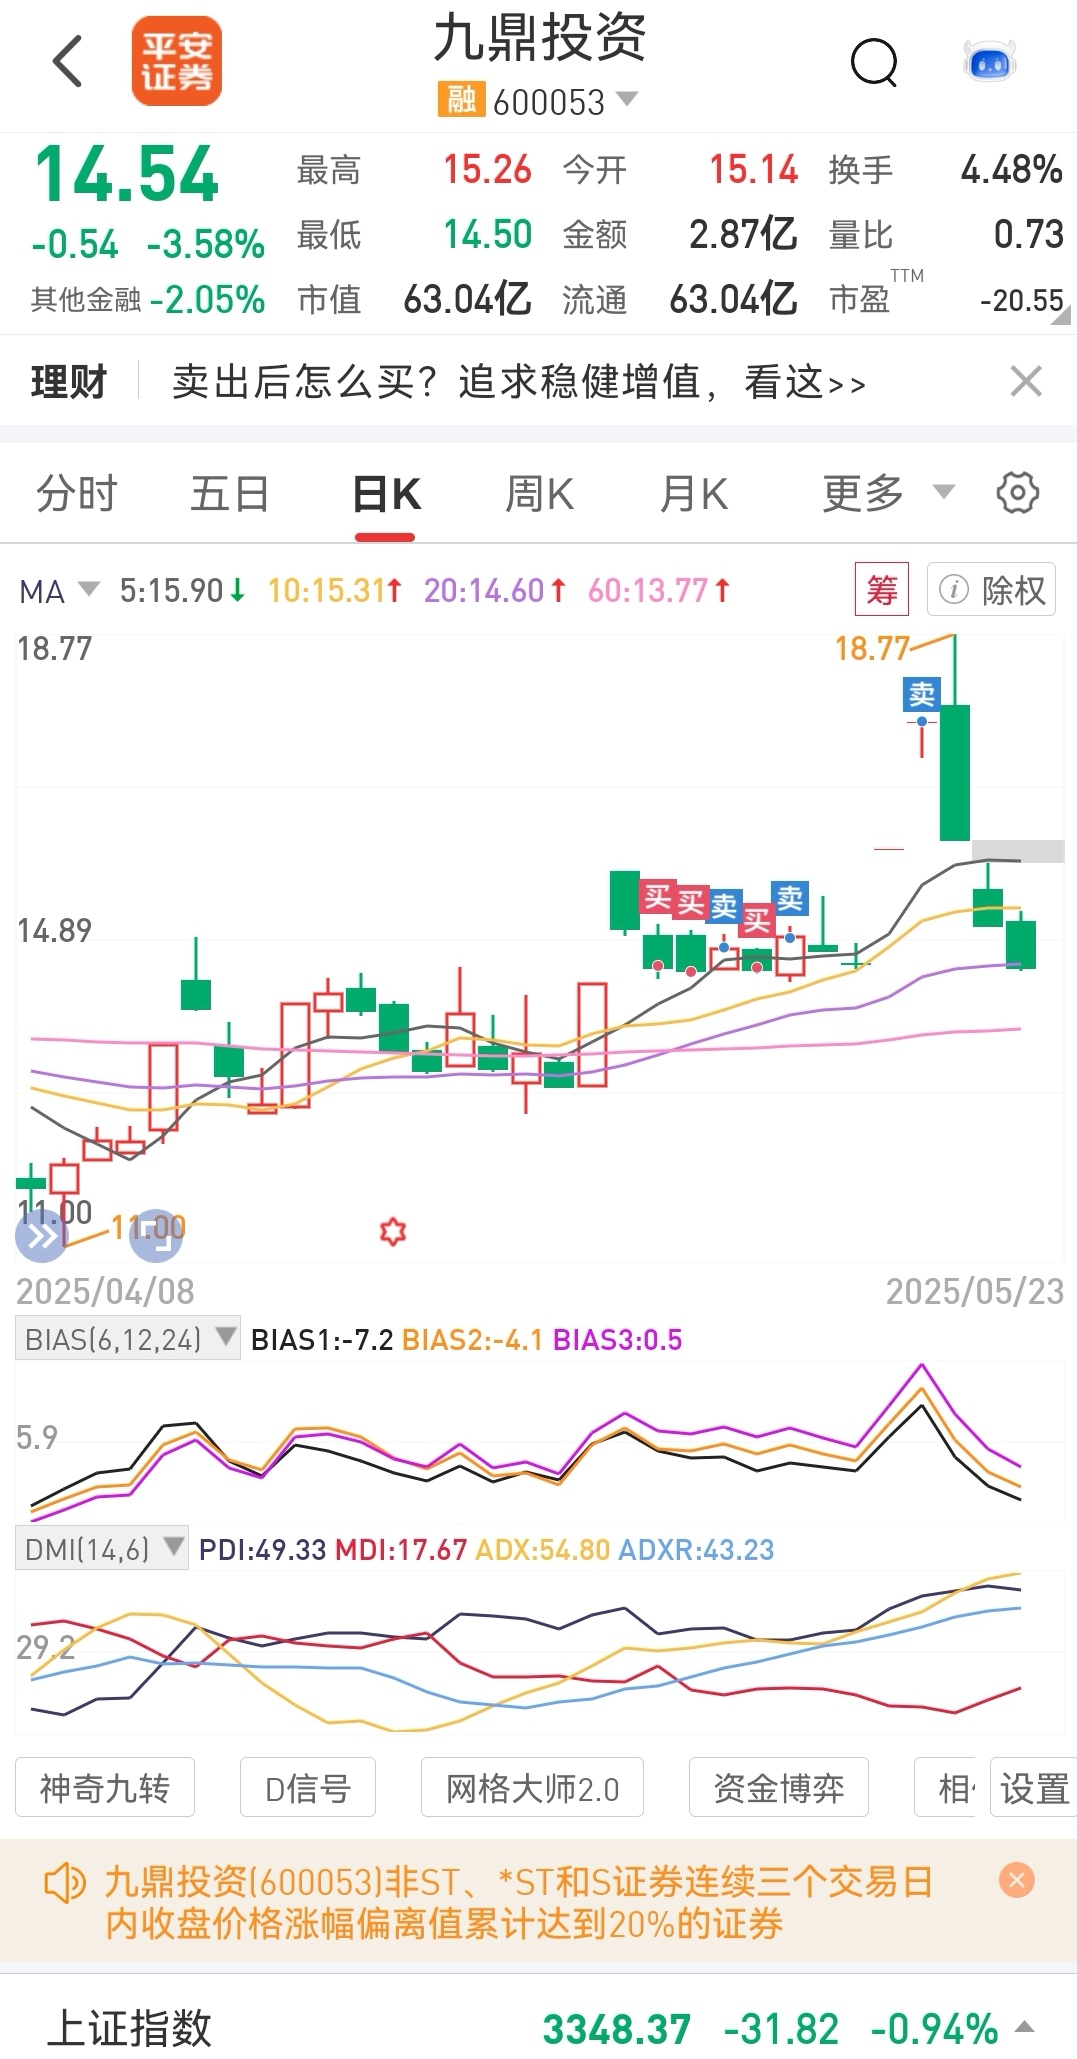This screenshot has width=1077, height=2059.
Task: Tap the grey price tag on chart right edge
Action: [x=1018, y=851]
